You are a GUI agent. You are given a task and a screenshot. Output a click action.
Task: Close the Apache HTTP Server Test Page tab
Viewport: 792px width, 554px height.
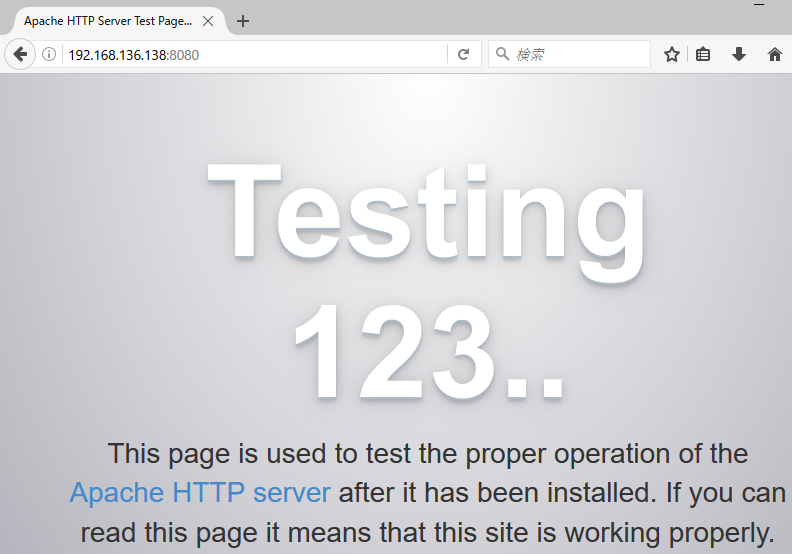tap(208, 21)
